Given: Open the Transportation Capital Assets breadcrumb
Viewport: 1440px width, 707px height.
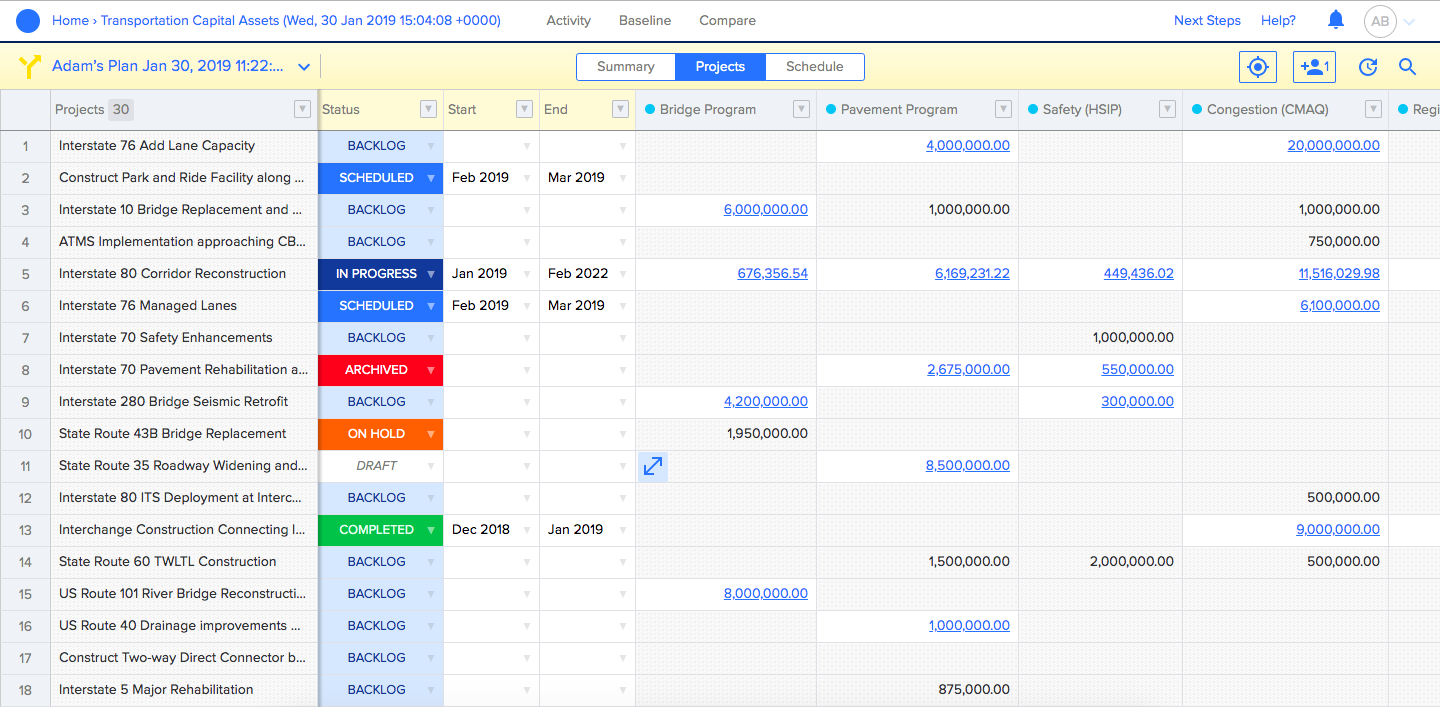Looking at the screenshot, I should 301,20.
